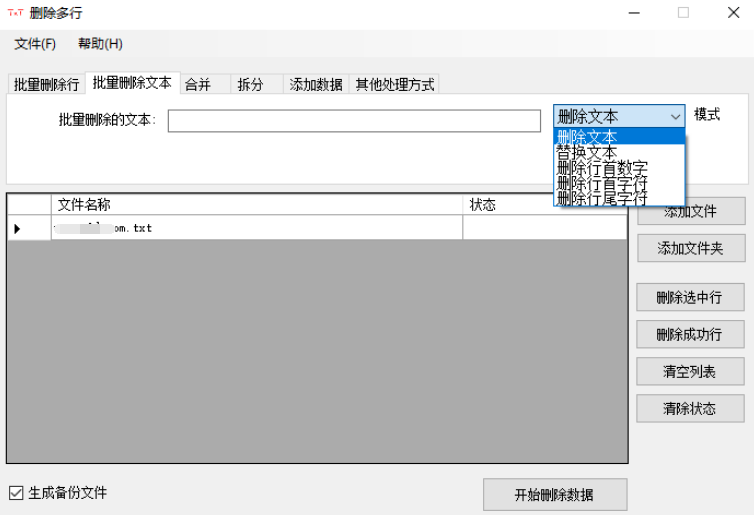The image size is (754, 515).
Task: Switch to the 合并 tab
Action: tap(205, 84)
